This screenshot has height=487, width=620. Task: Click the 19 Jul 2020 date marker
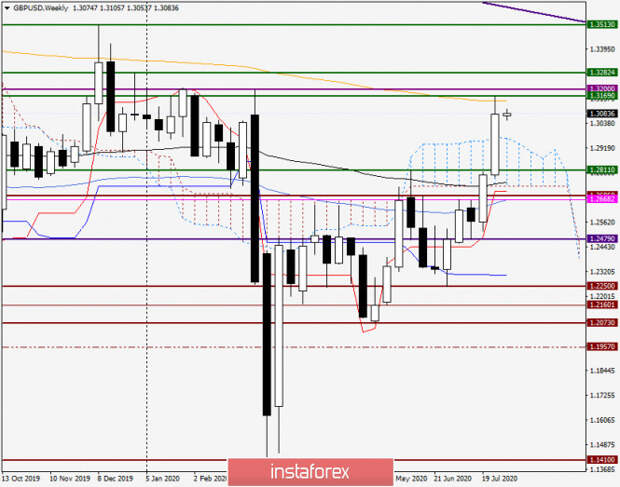coord(499,479)
